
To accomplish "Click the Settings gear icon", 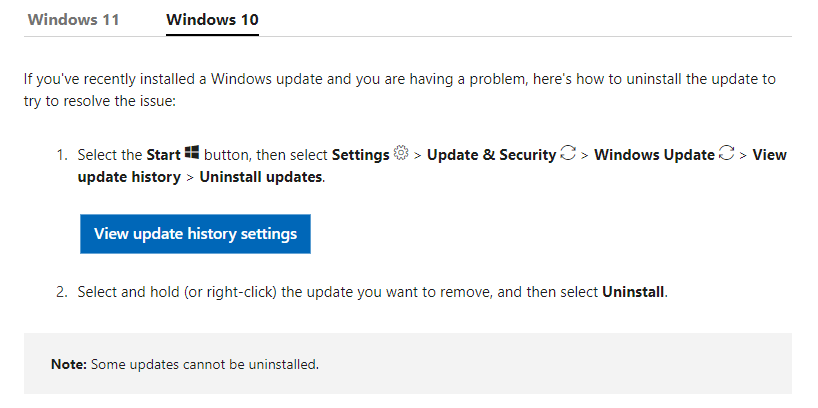I will 401,153.
